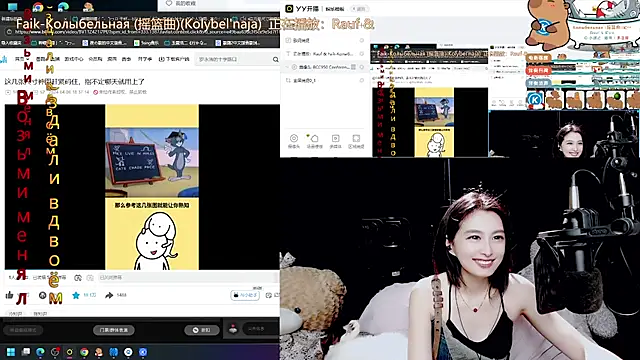Click the Tom and Jerry video player

(142, 187)
